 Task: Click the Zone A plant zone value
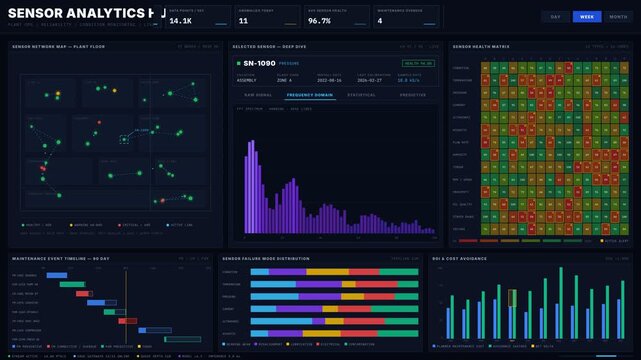click(284, 80)
